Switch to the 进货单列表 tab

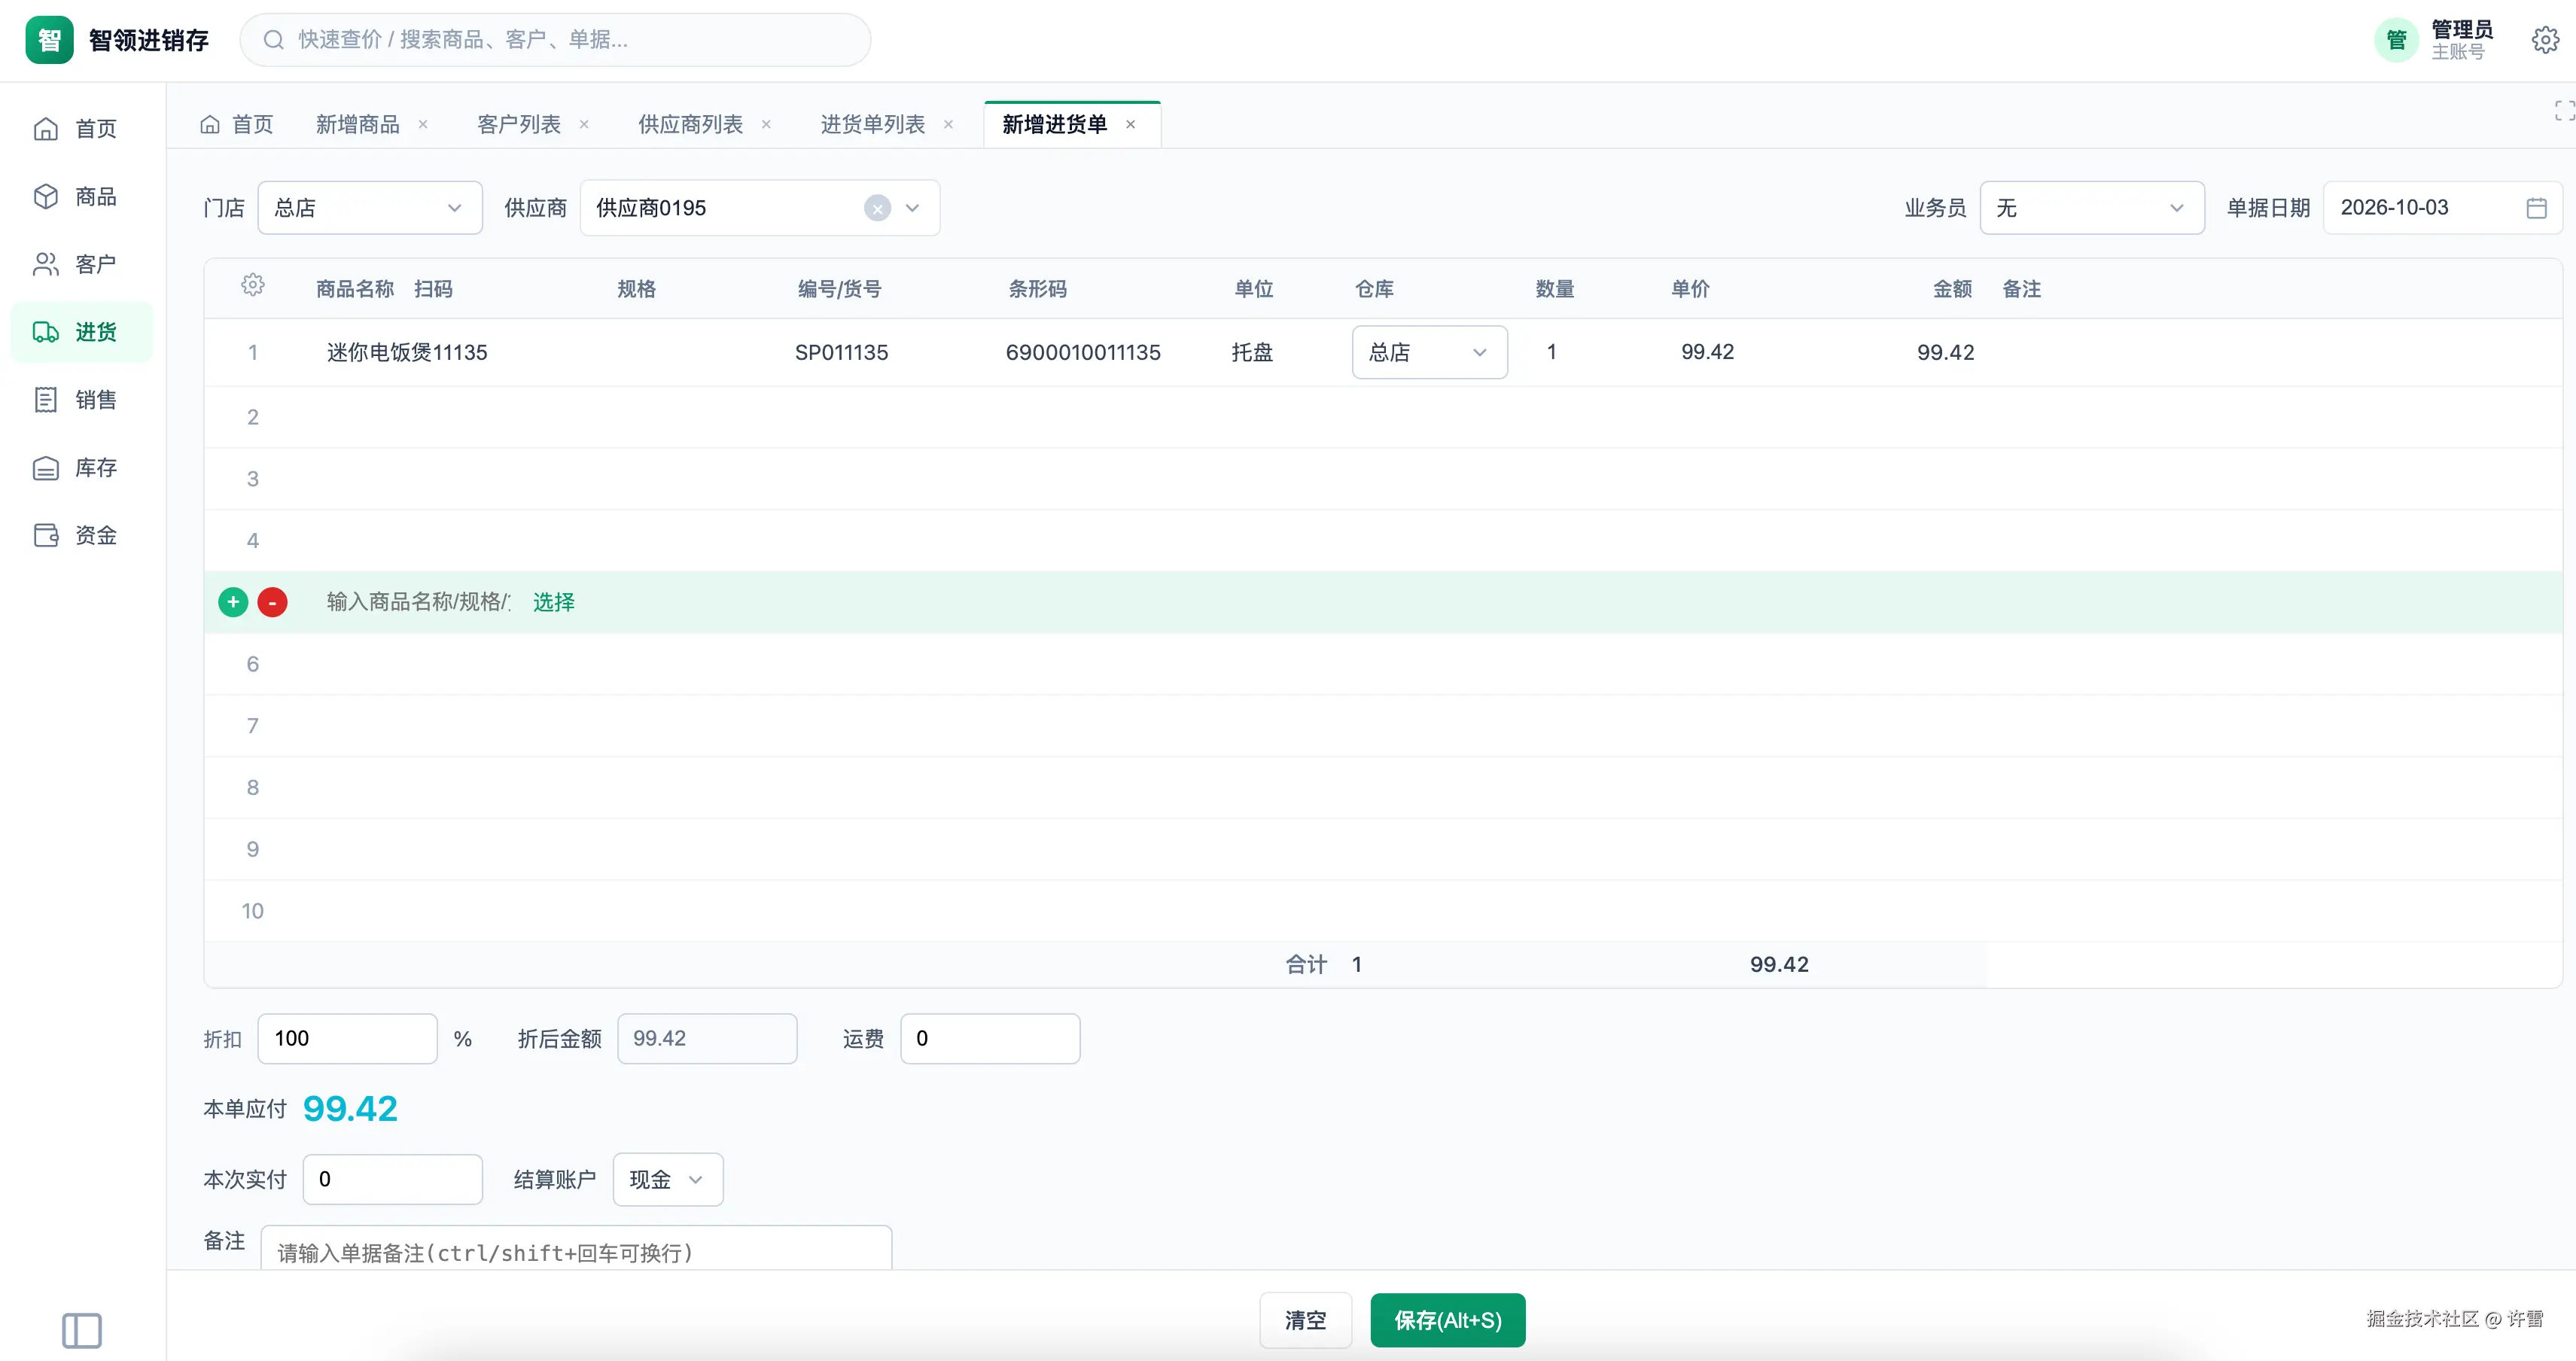(x=872, y=124)
